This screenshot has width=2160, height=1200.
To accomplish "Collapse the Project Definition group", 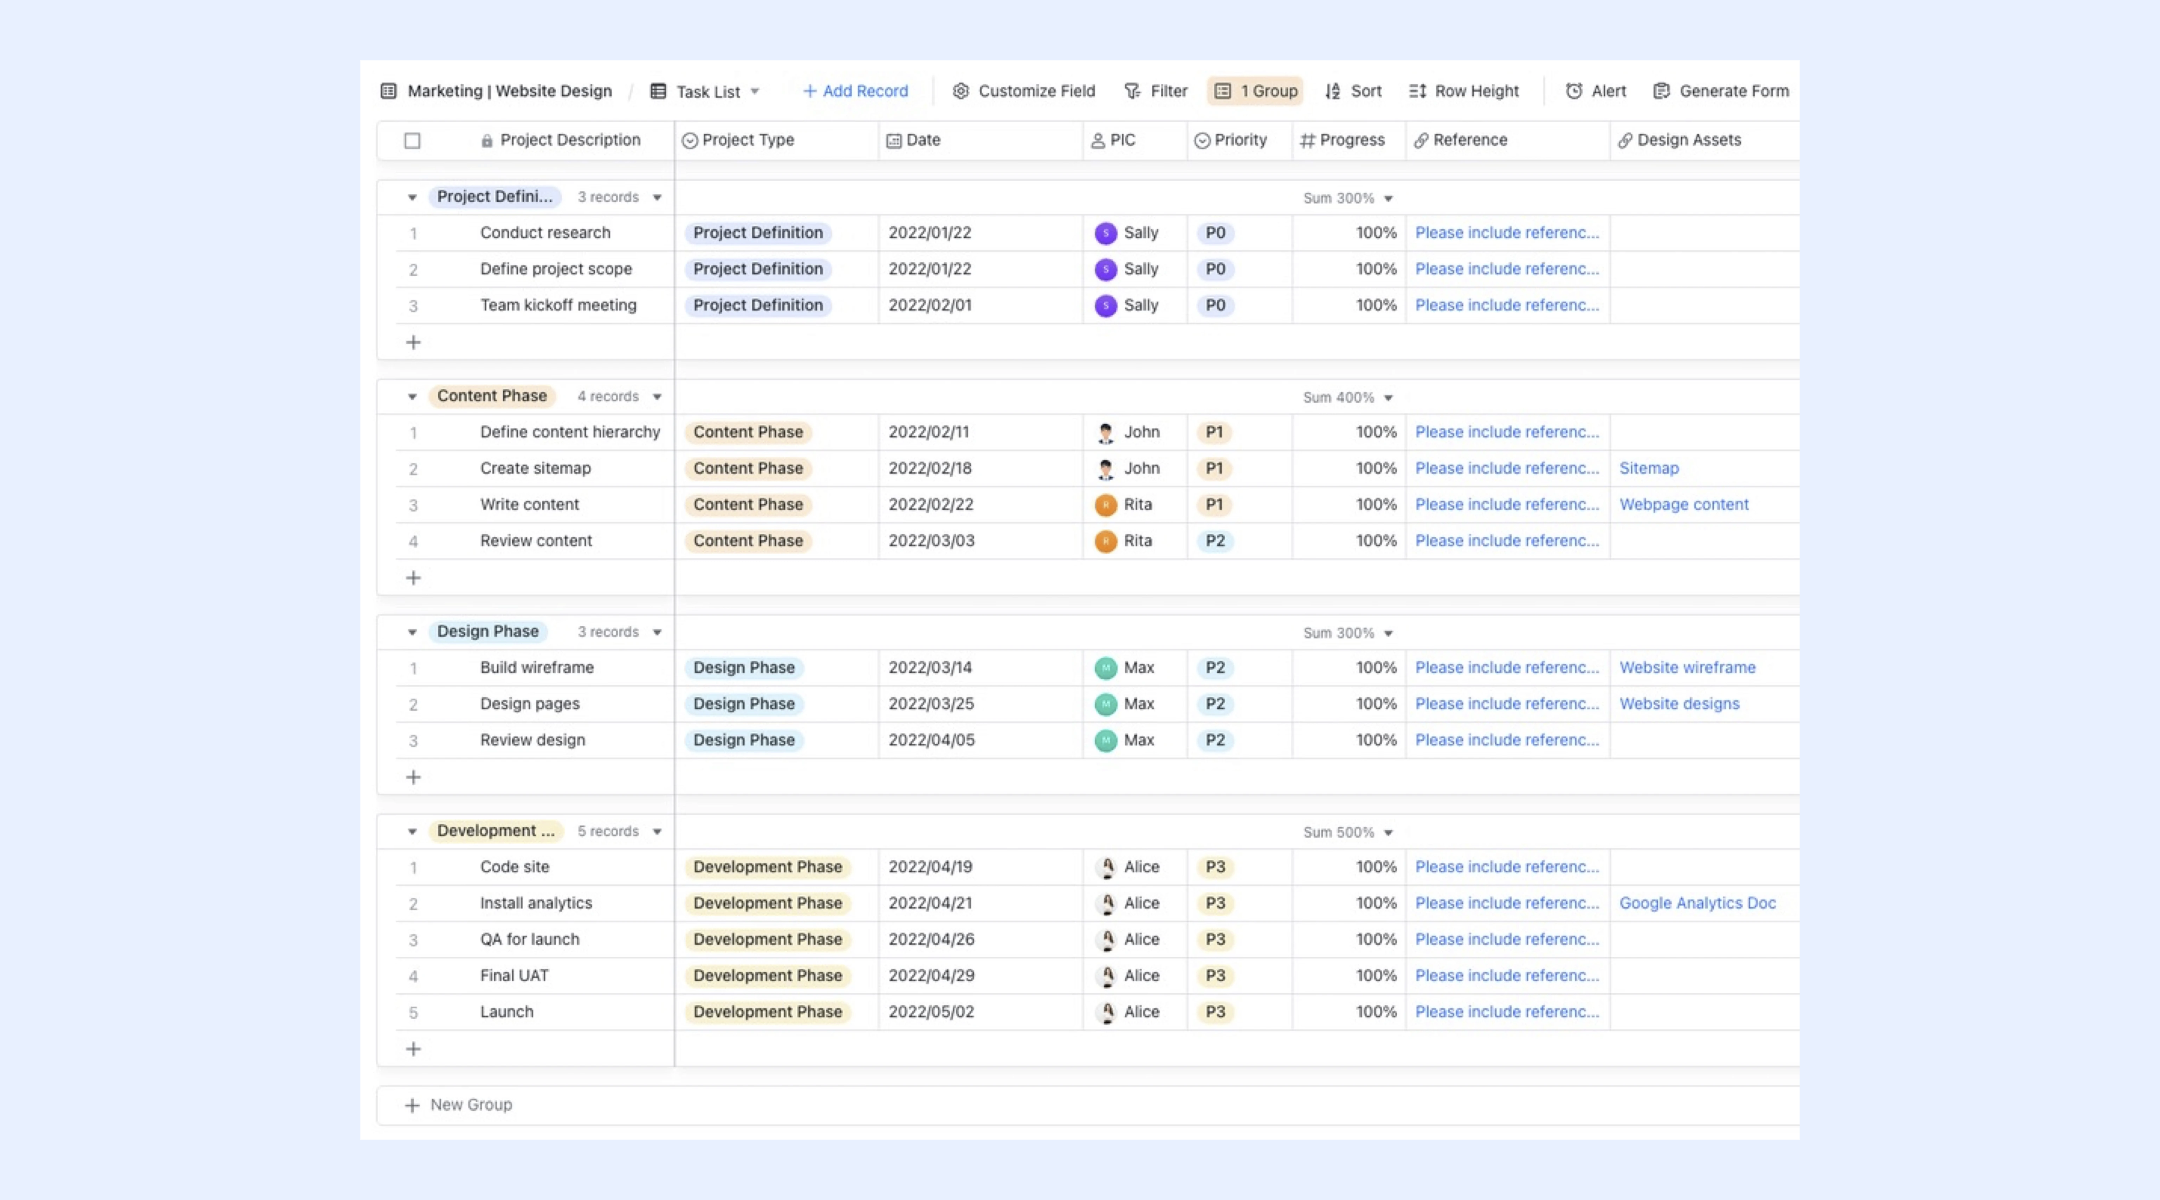I will pos(412,197).
